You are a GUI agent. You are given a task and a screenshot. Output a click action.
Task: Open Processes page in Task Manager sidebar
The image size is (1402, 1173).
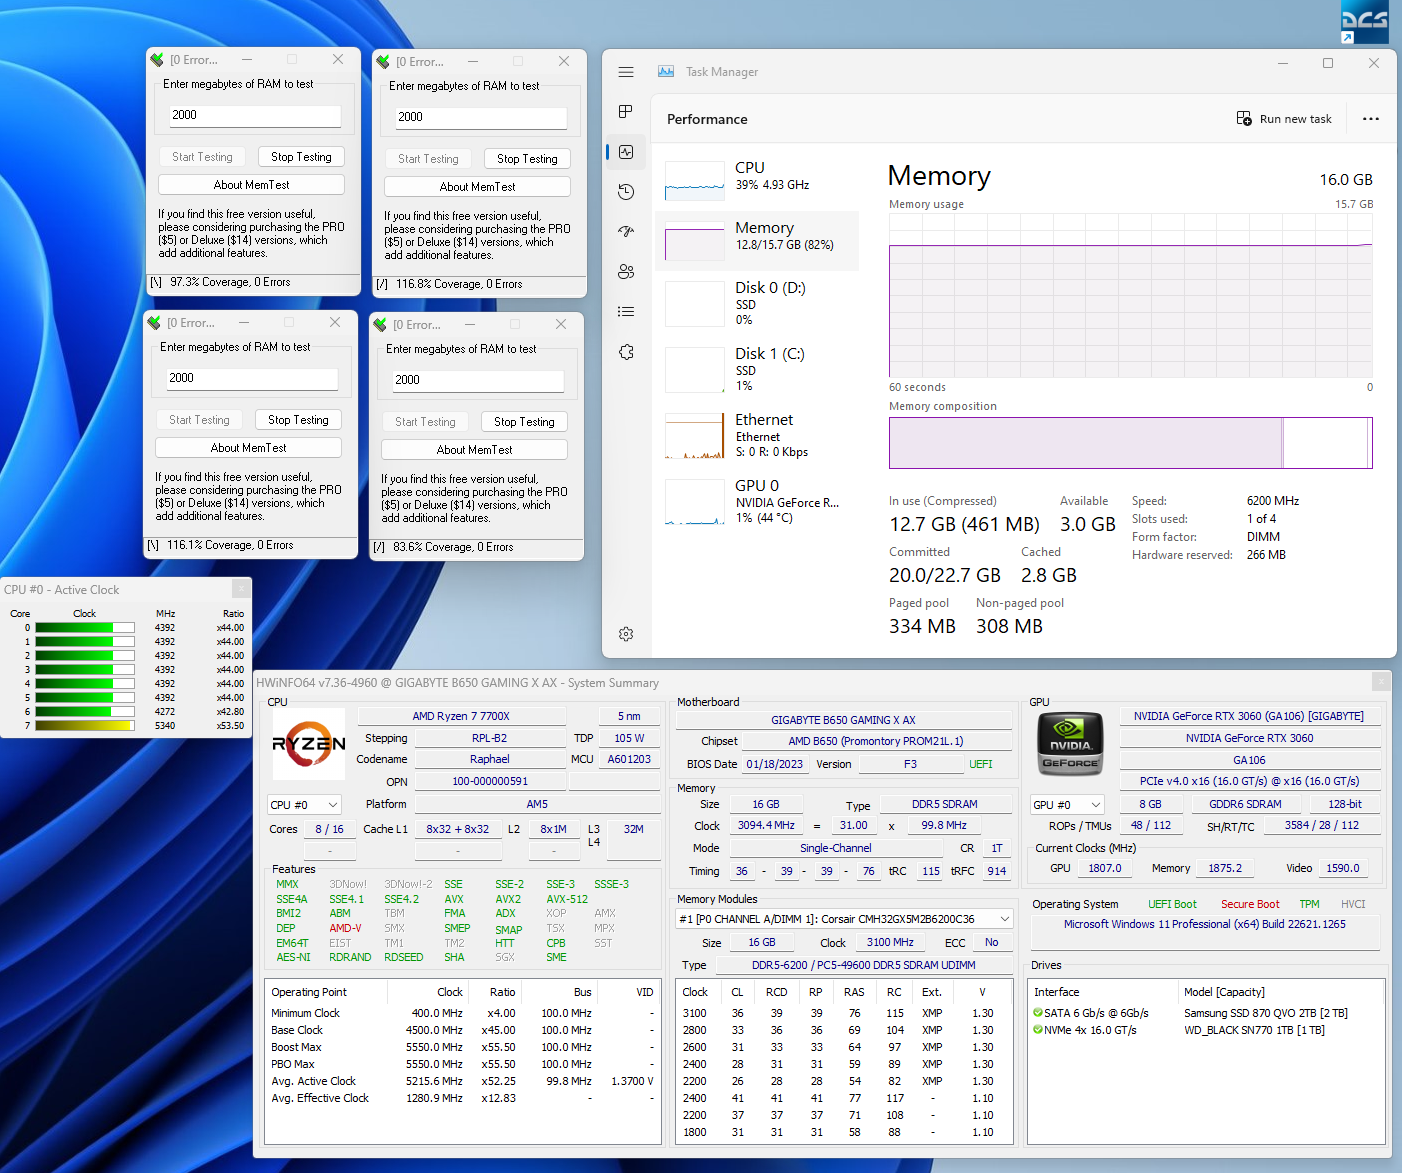click(626, 111)
